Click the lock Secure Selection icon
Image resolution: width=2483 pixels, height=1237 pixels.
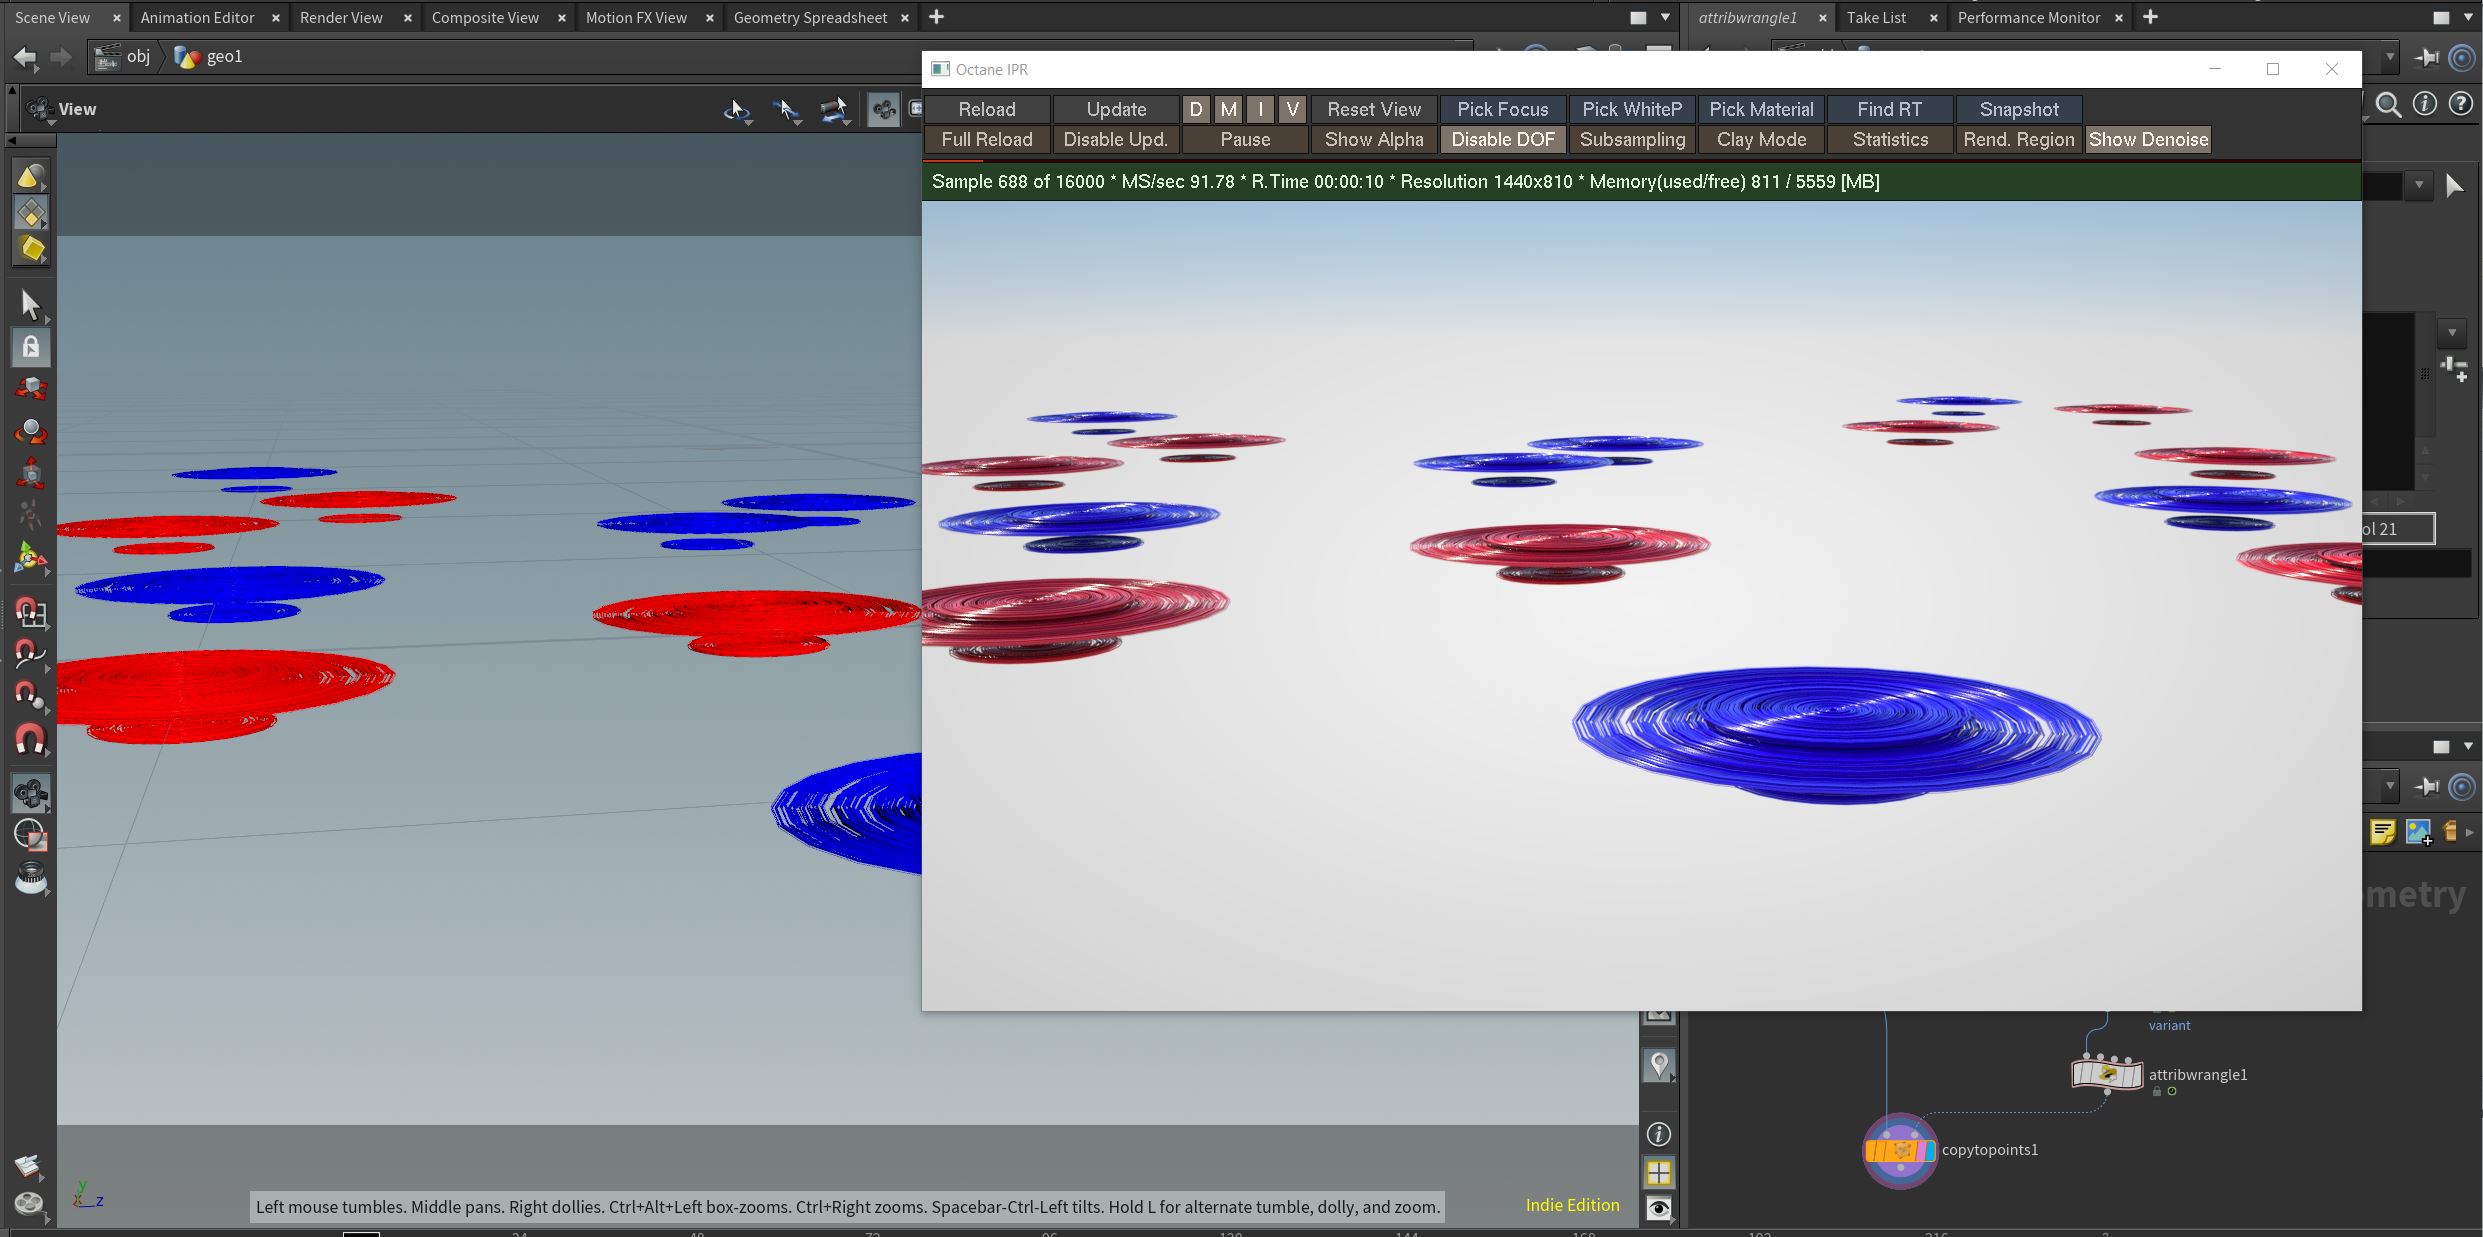click(30, 347)
